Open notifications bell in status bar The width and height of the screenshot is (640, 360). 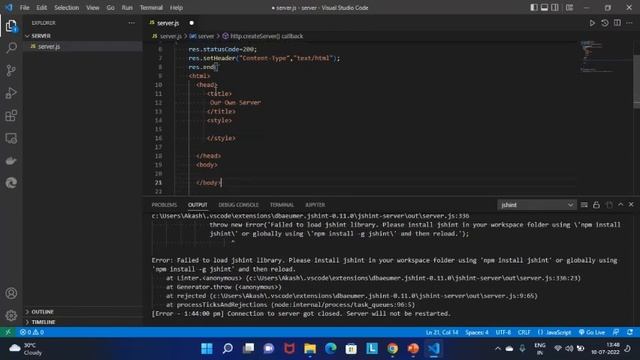(x=630, y=332)
